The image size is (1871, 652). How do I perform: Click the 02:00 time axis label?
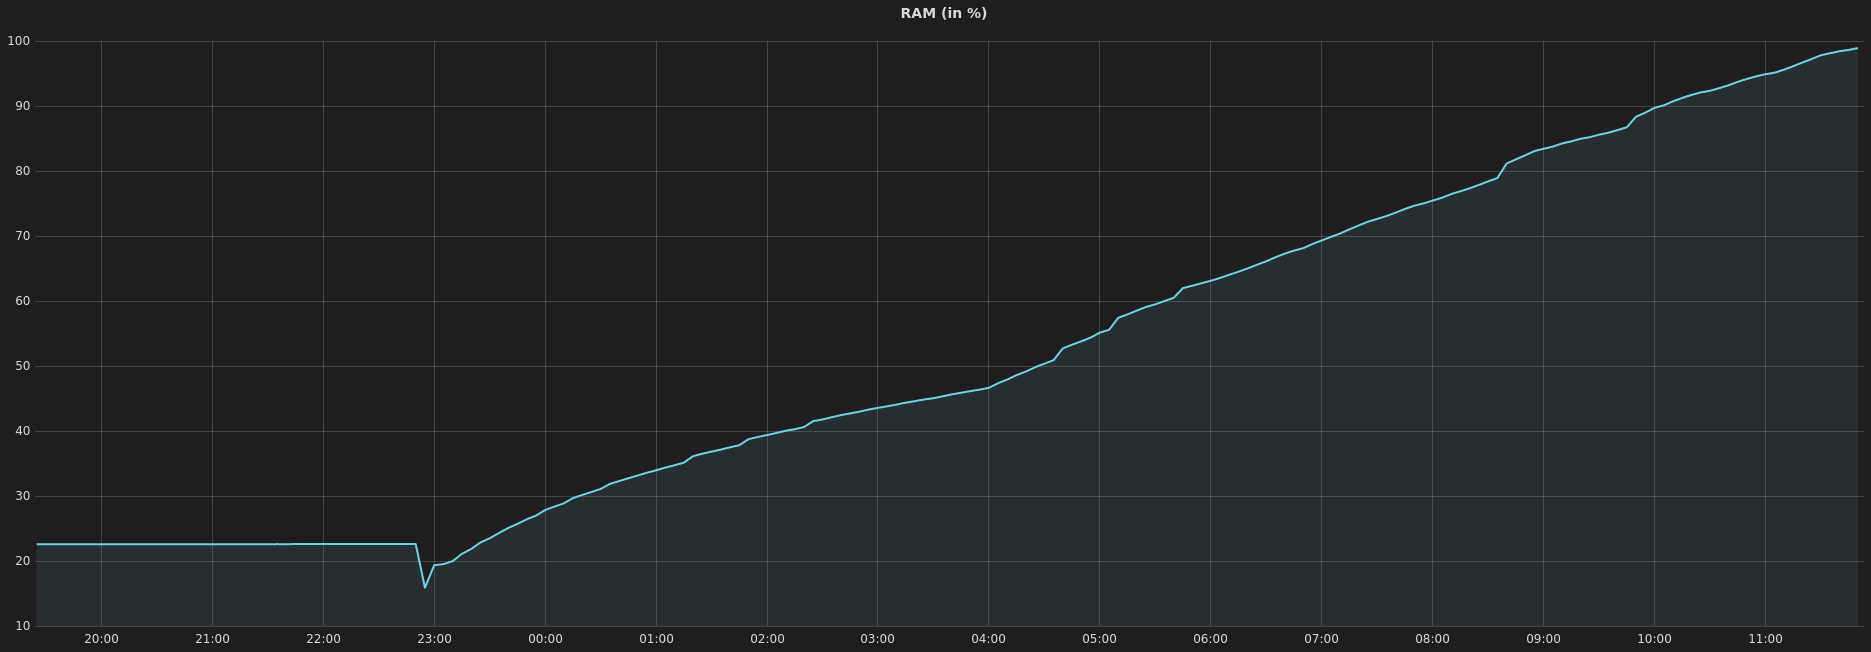(x=767, y=639)
